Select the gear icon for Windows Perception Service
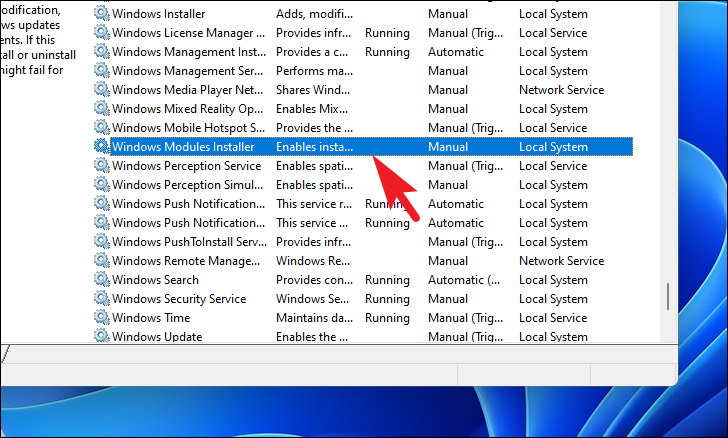Viewport: 728px width, 438px height. (x=102, y=165)
